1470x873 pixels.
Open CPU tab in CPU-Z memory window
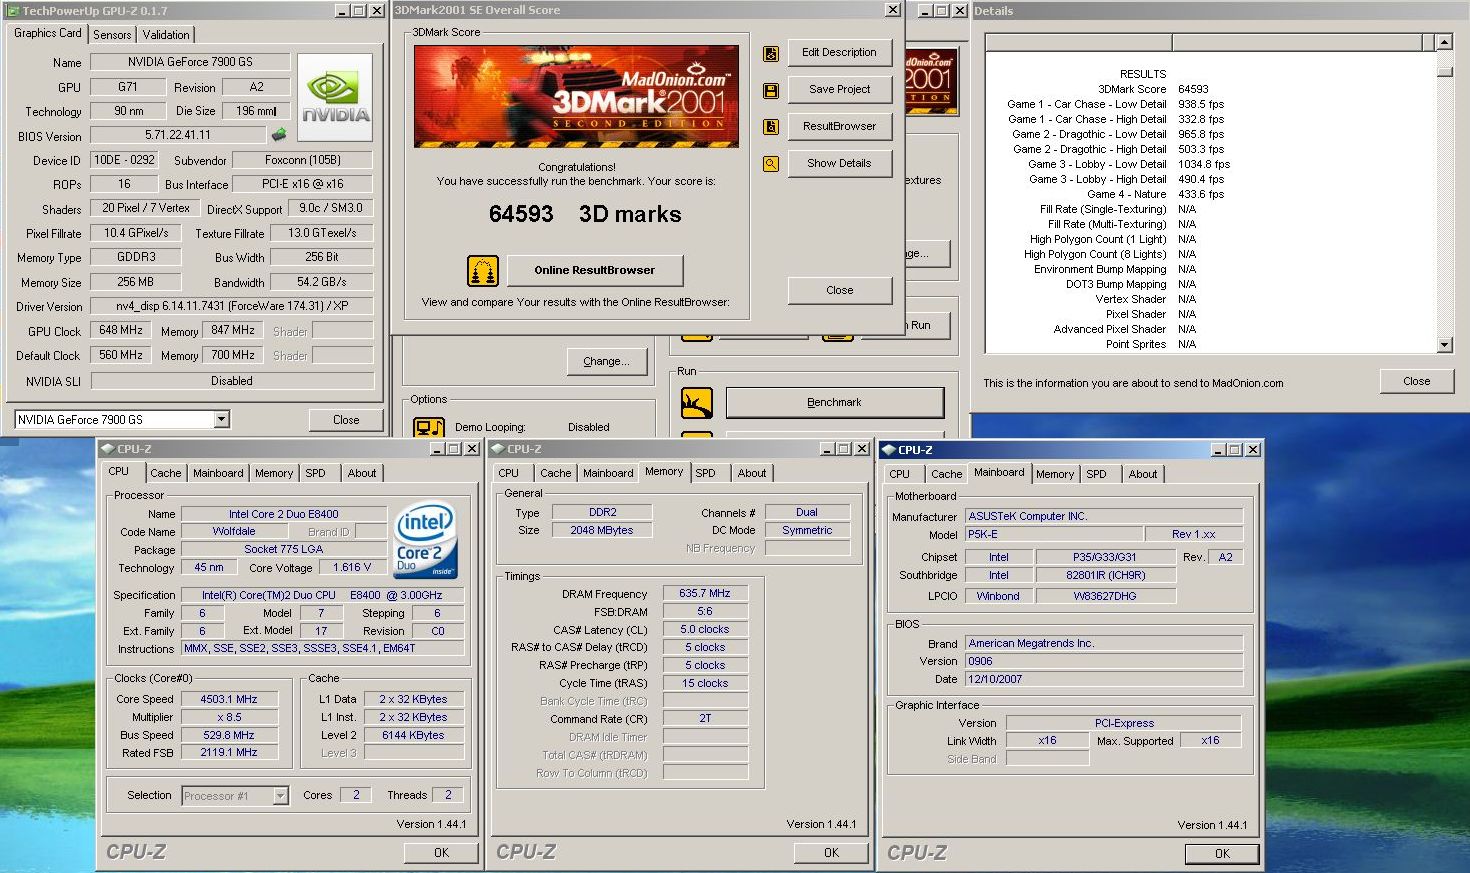coord(508,474)
